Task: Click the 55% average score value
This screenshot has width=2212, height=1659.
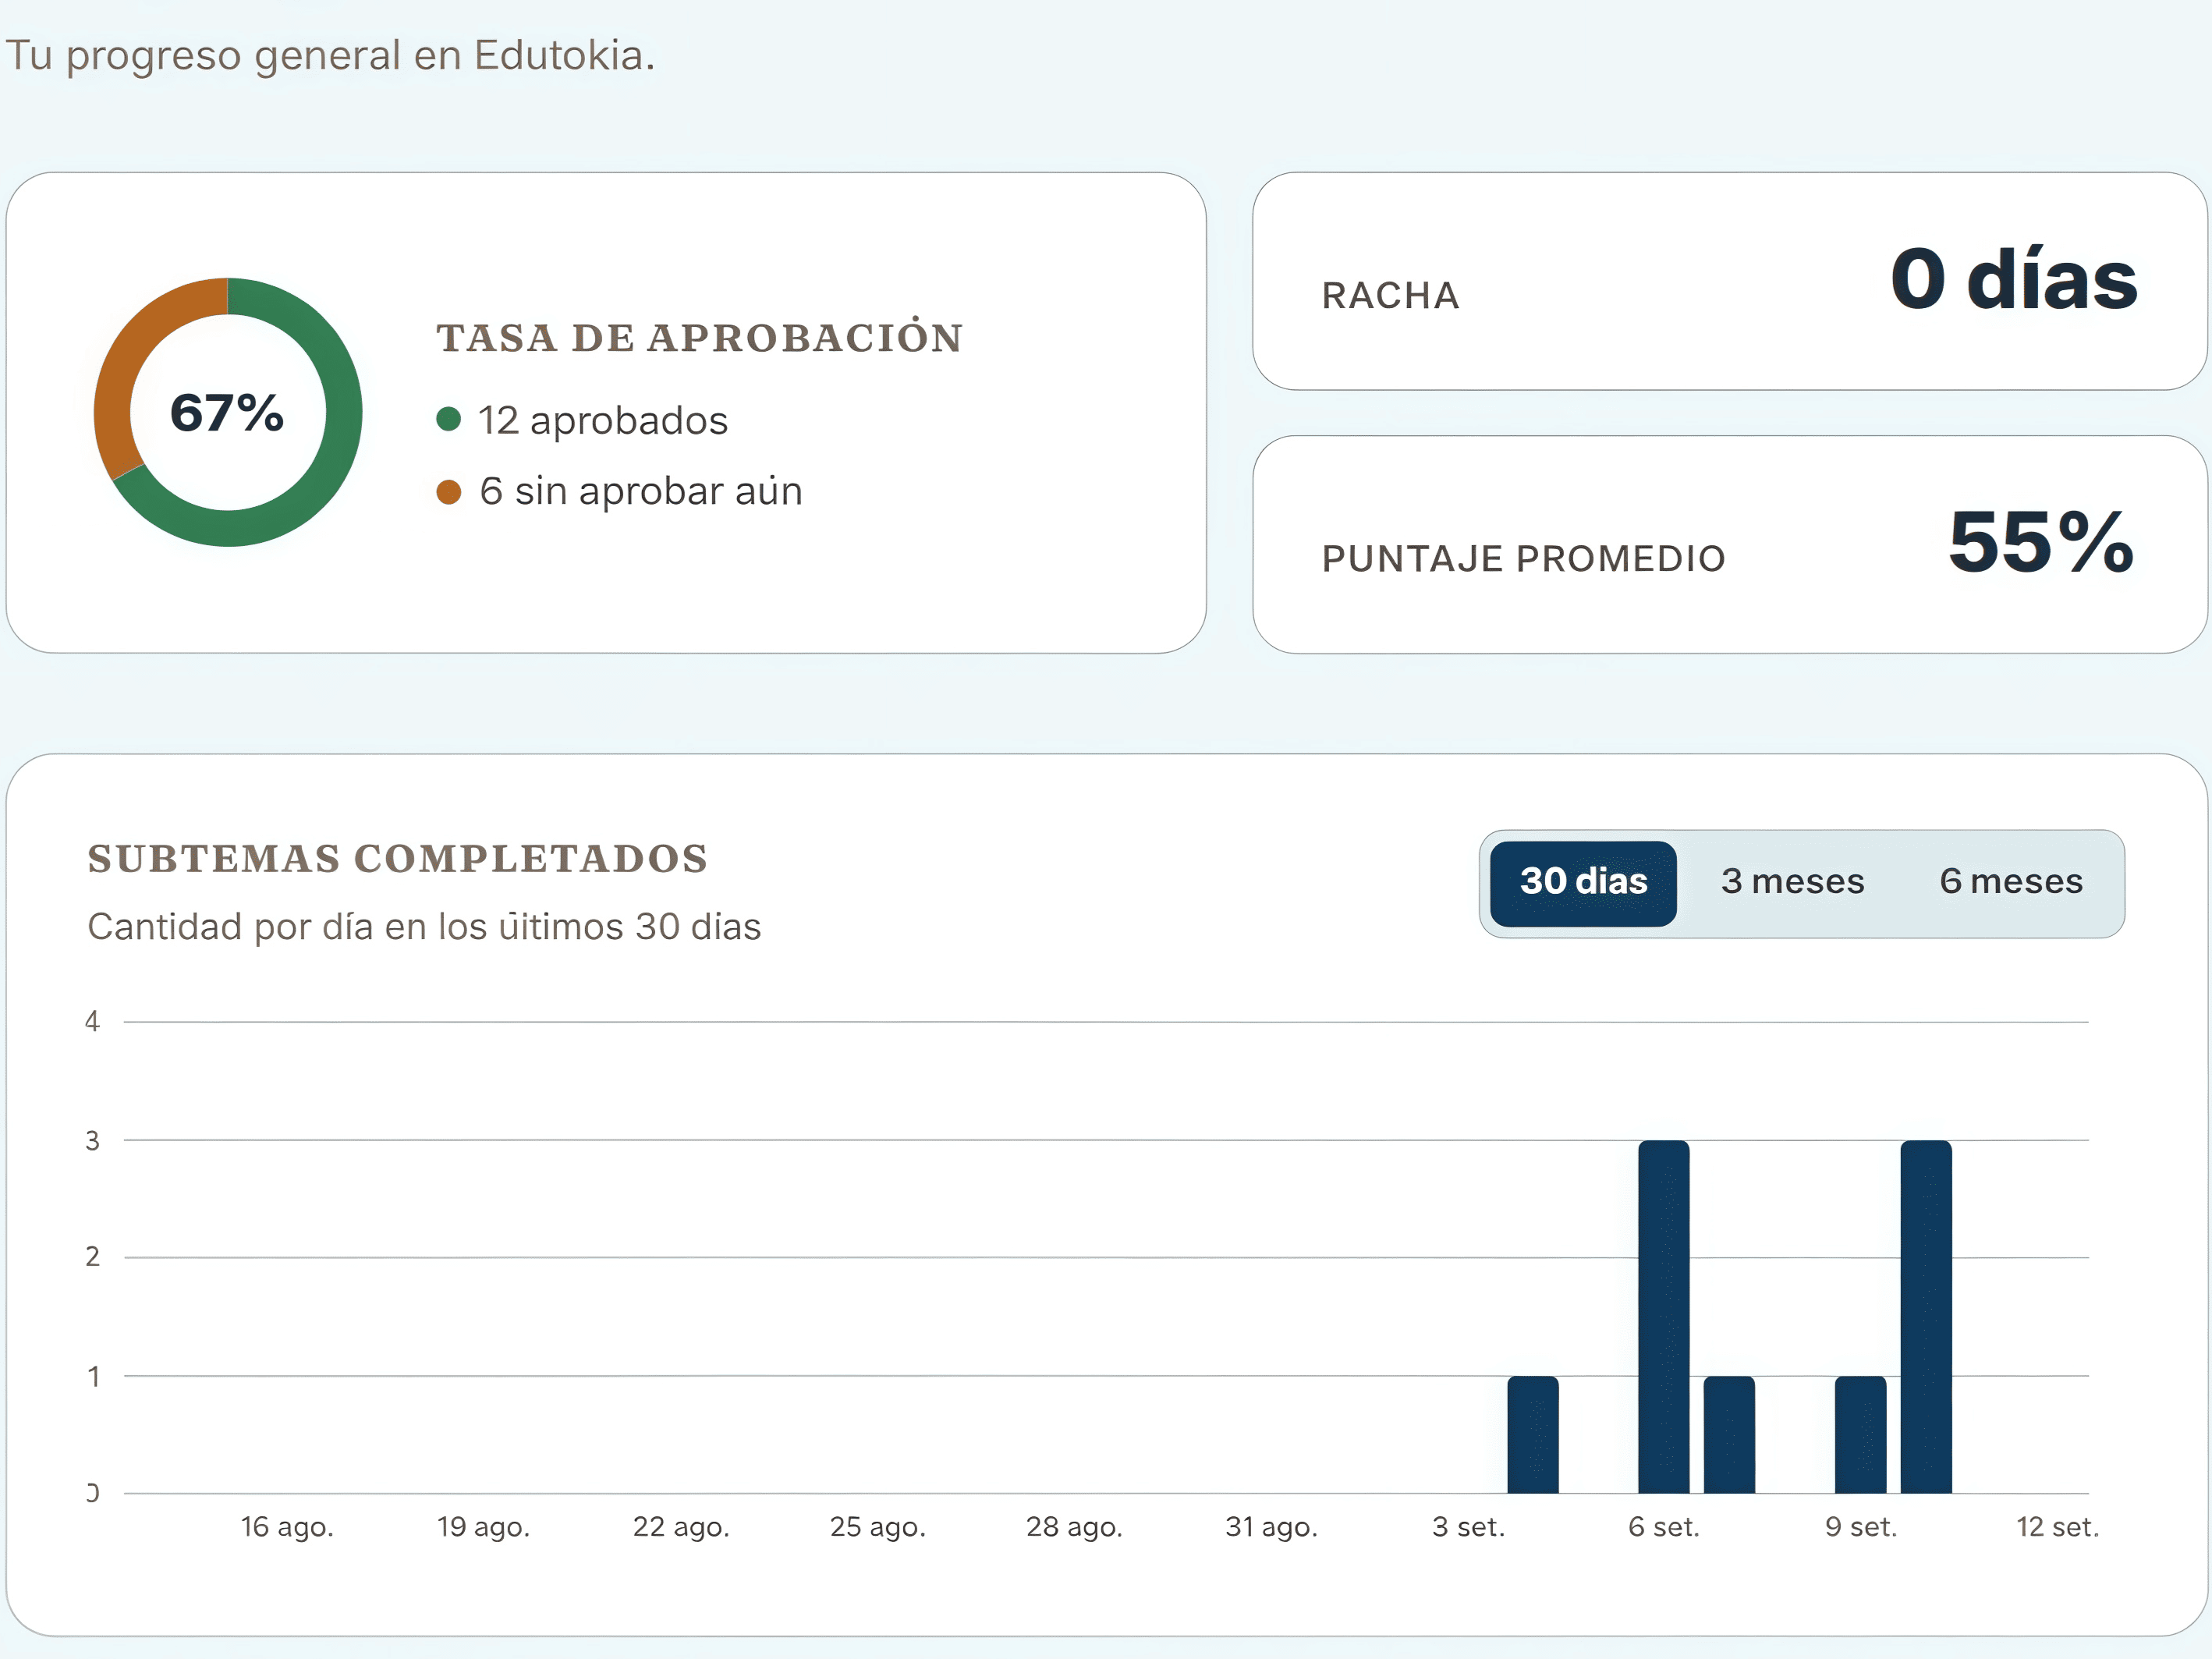Action: tap(2040, 542)
